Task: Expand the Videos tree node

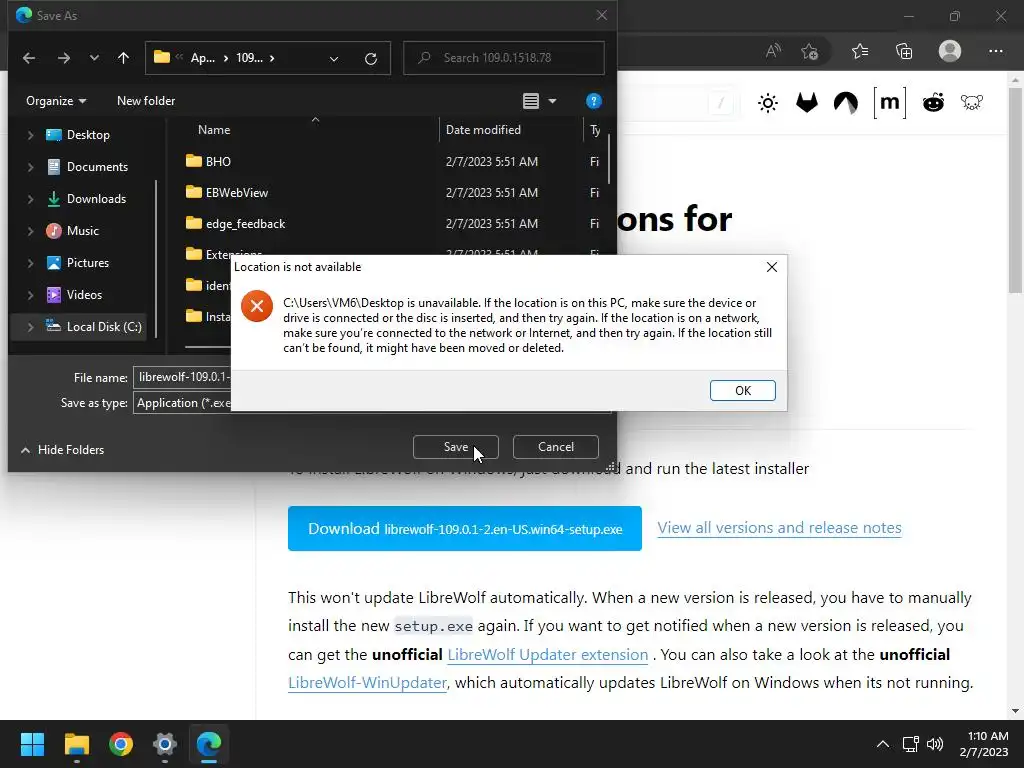Action: [x=30, y=295]
